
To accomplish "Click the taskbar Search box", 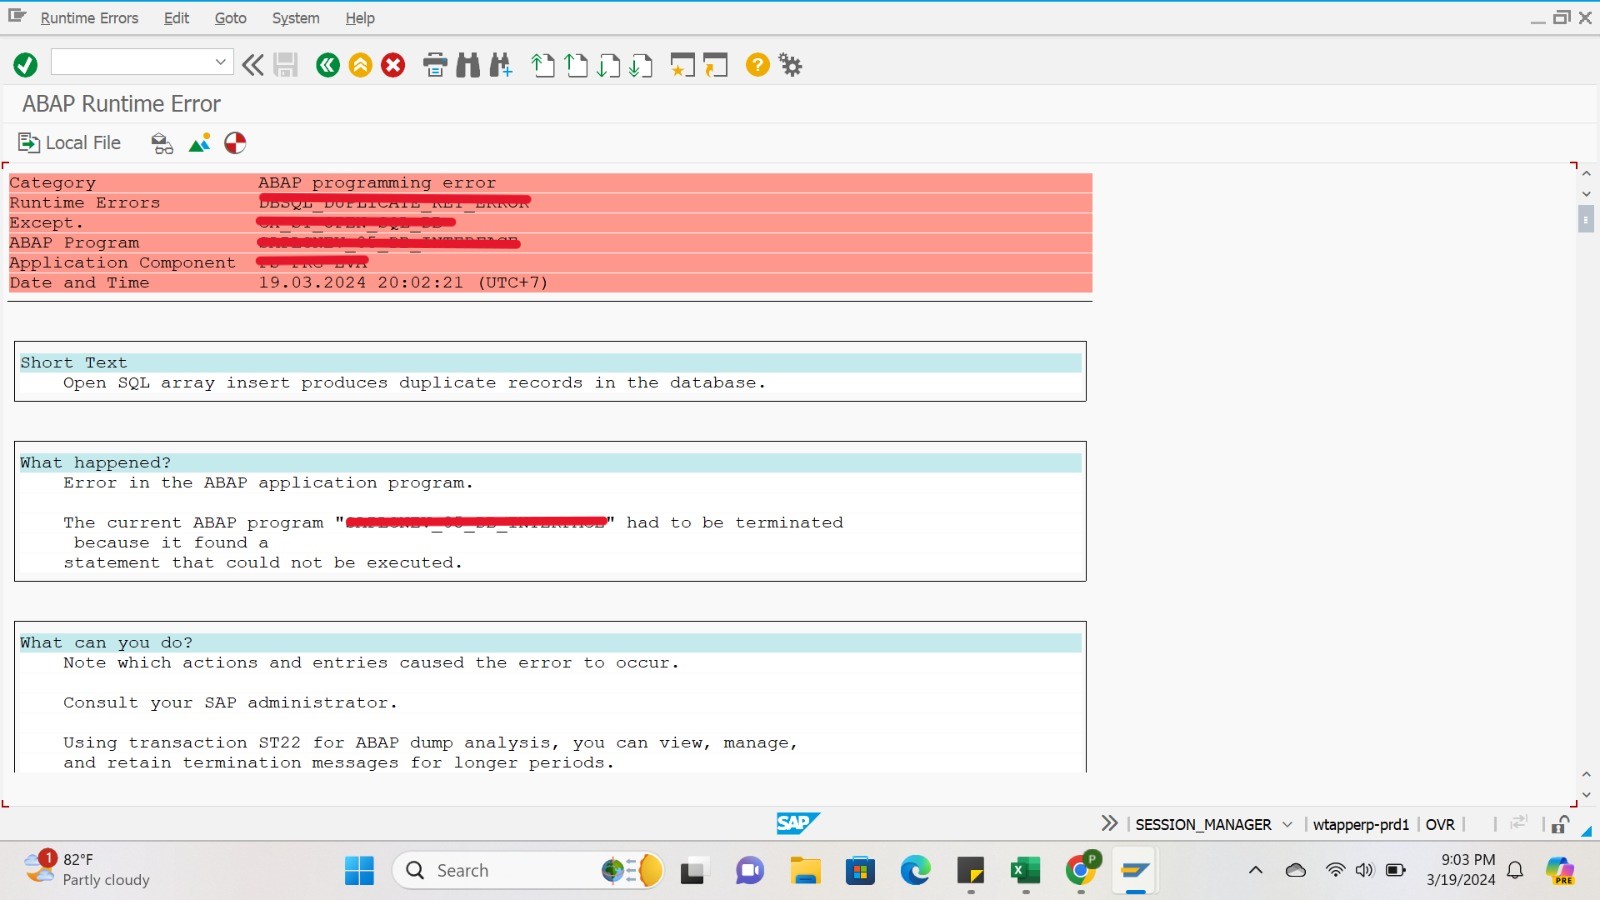I will [529, 870].
